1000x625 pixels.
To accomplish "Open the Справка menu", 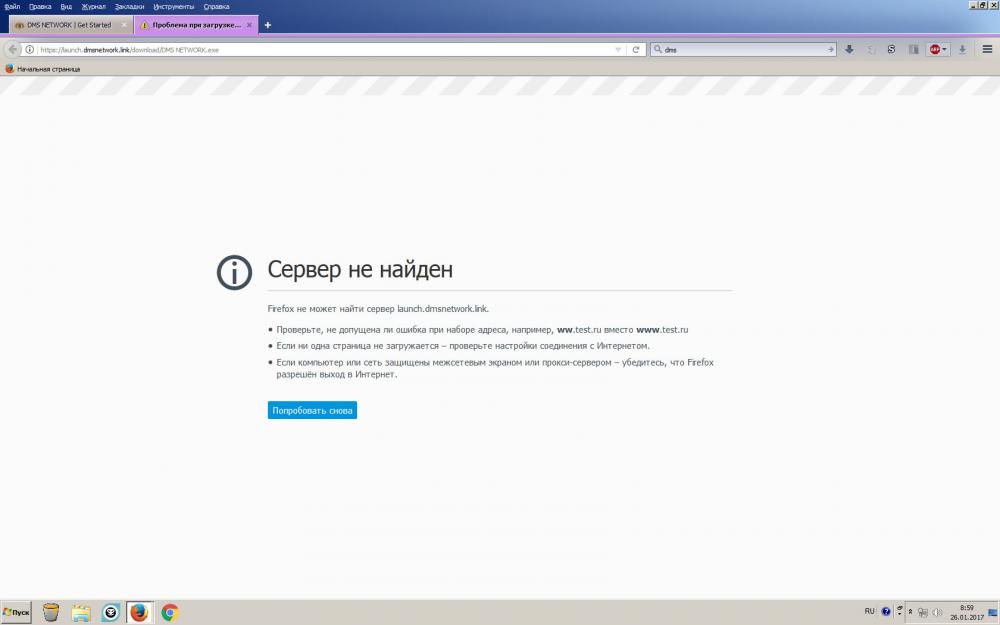I will [x=216, y=6].
